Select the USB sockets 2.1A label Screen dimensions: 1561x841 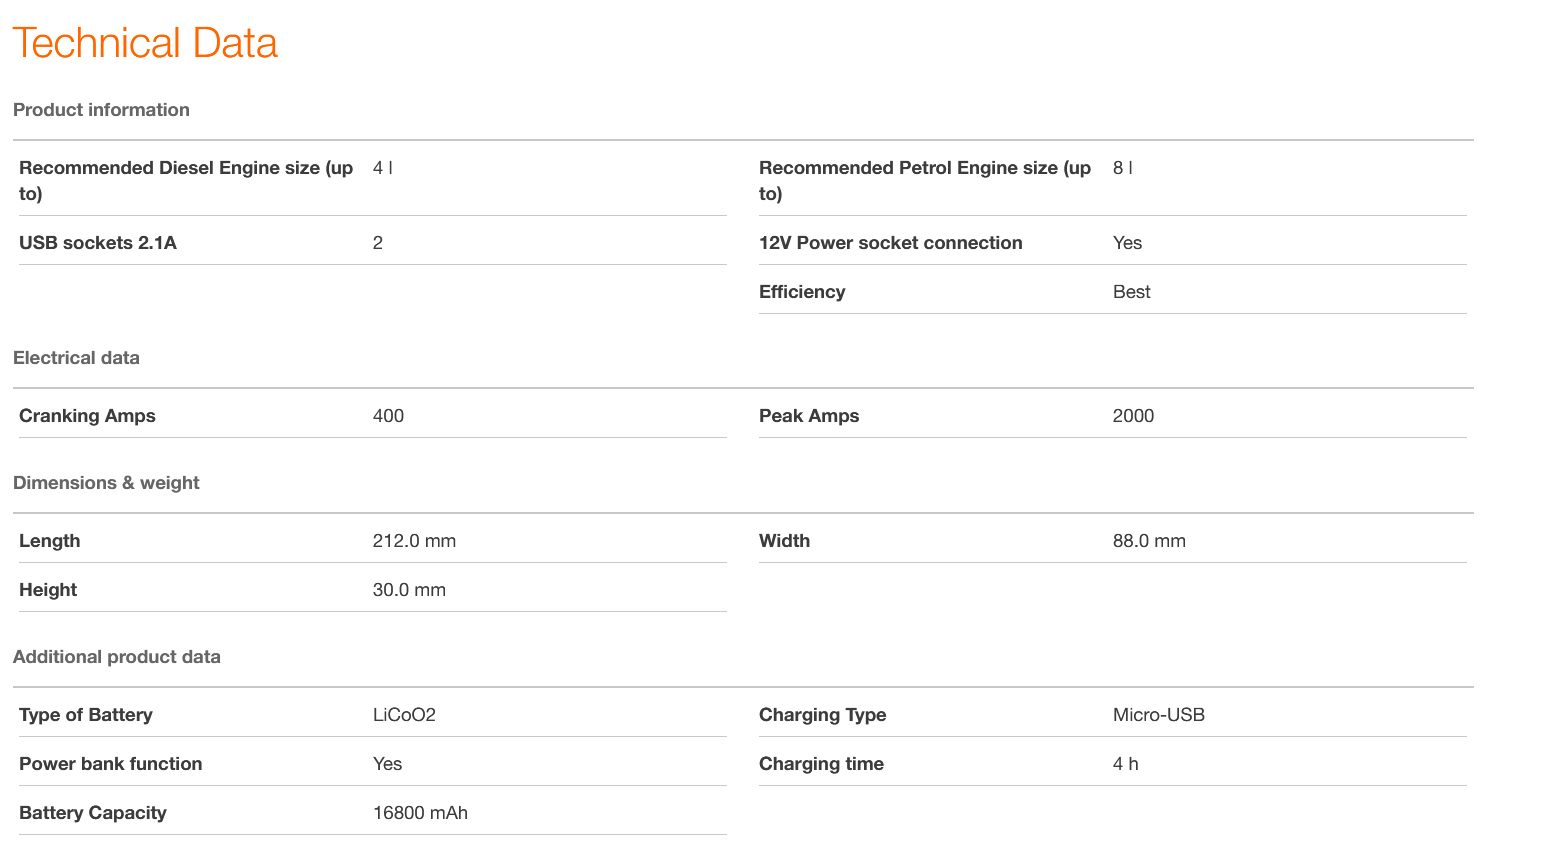(x=98, y=243)
